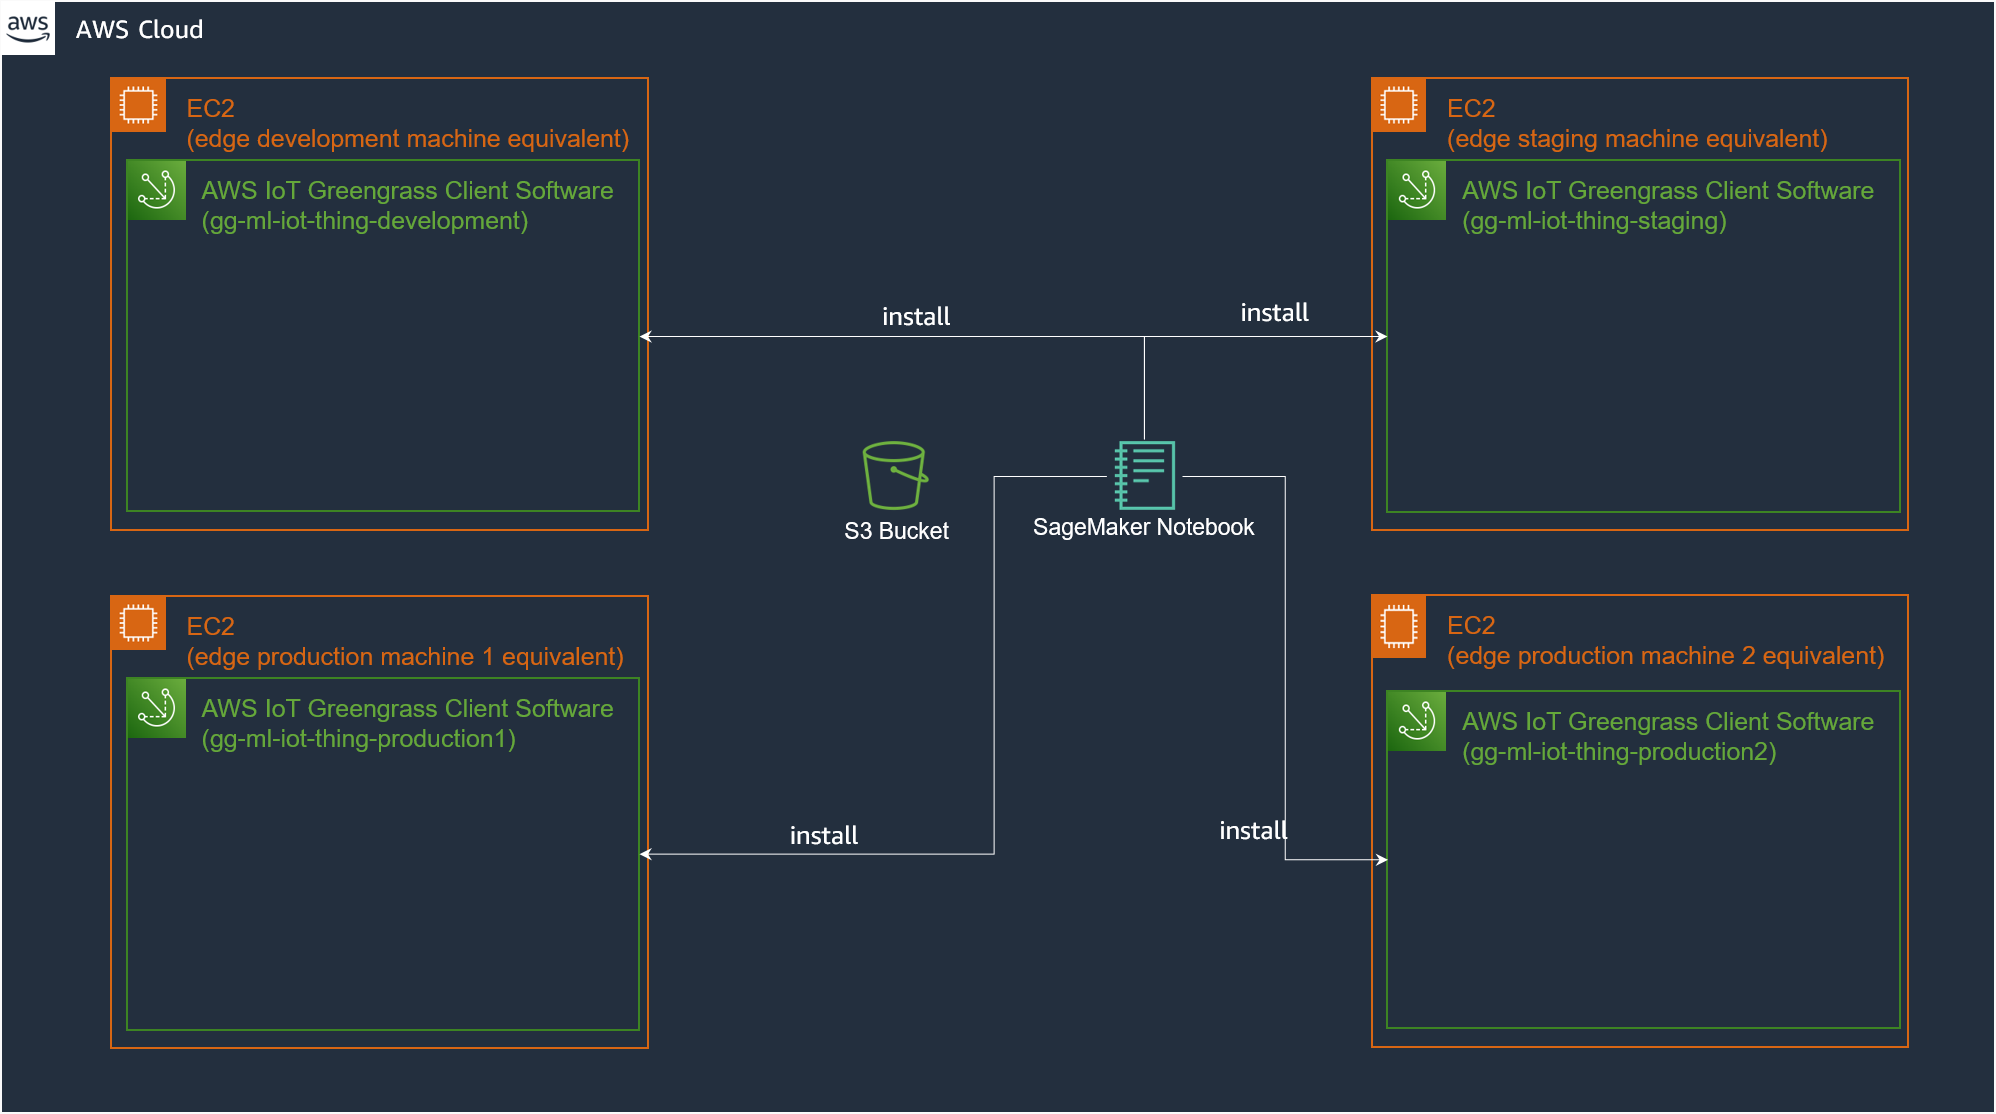
Task: Click Greengrass icon for gg-ml-iot-thing-production1
Action: tap(157, 708)
